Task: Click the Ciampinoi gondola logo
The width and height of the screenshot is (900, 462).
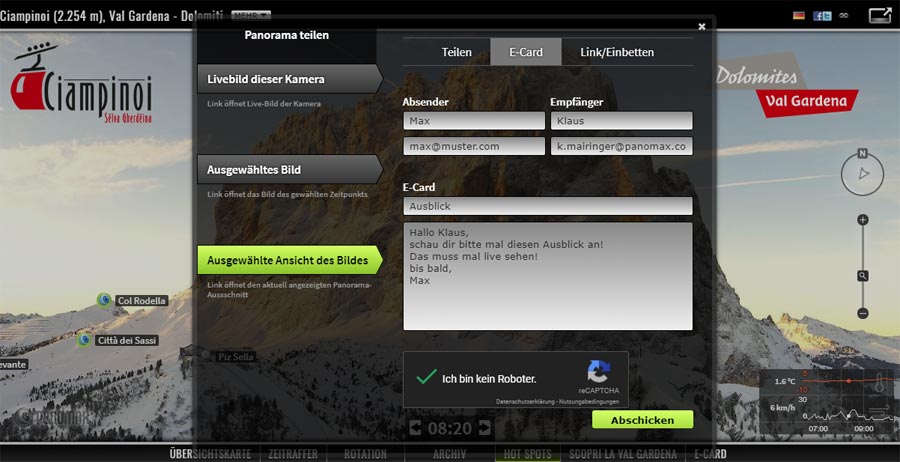Action: (82, 84)
